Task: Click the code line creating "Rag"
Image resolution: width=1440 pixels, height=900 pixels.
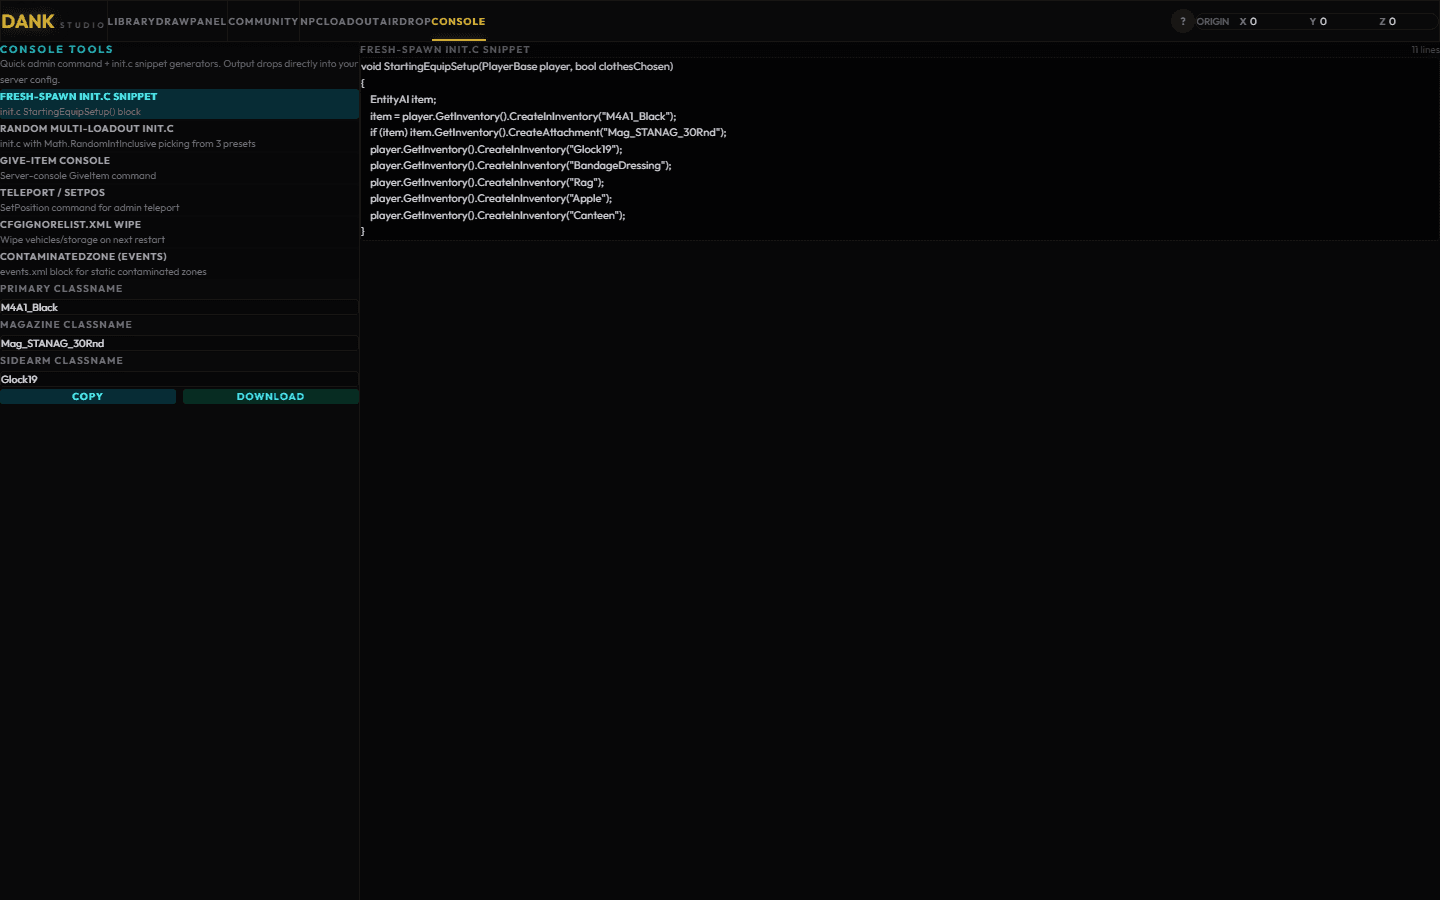Action: 487,182
